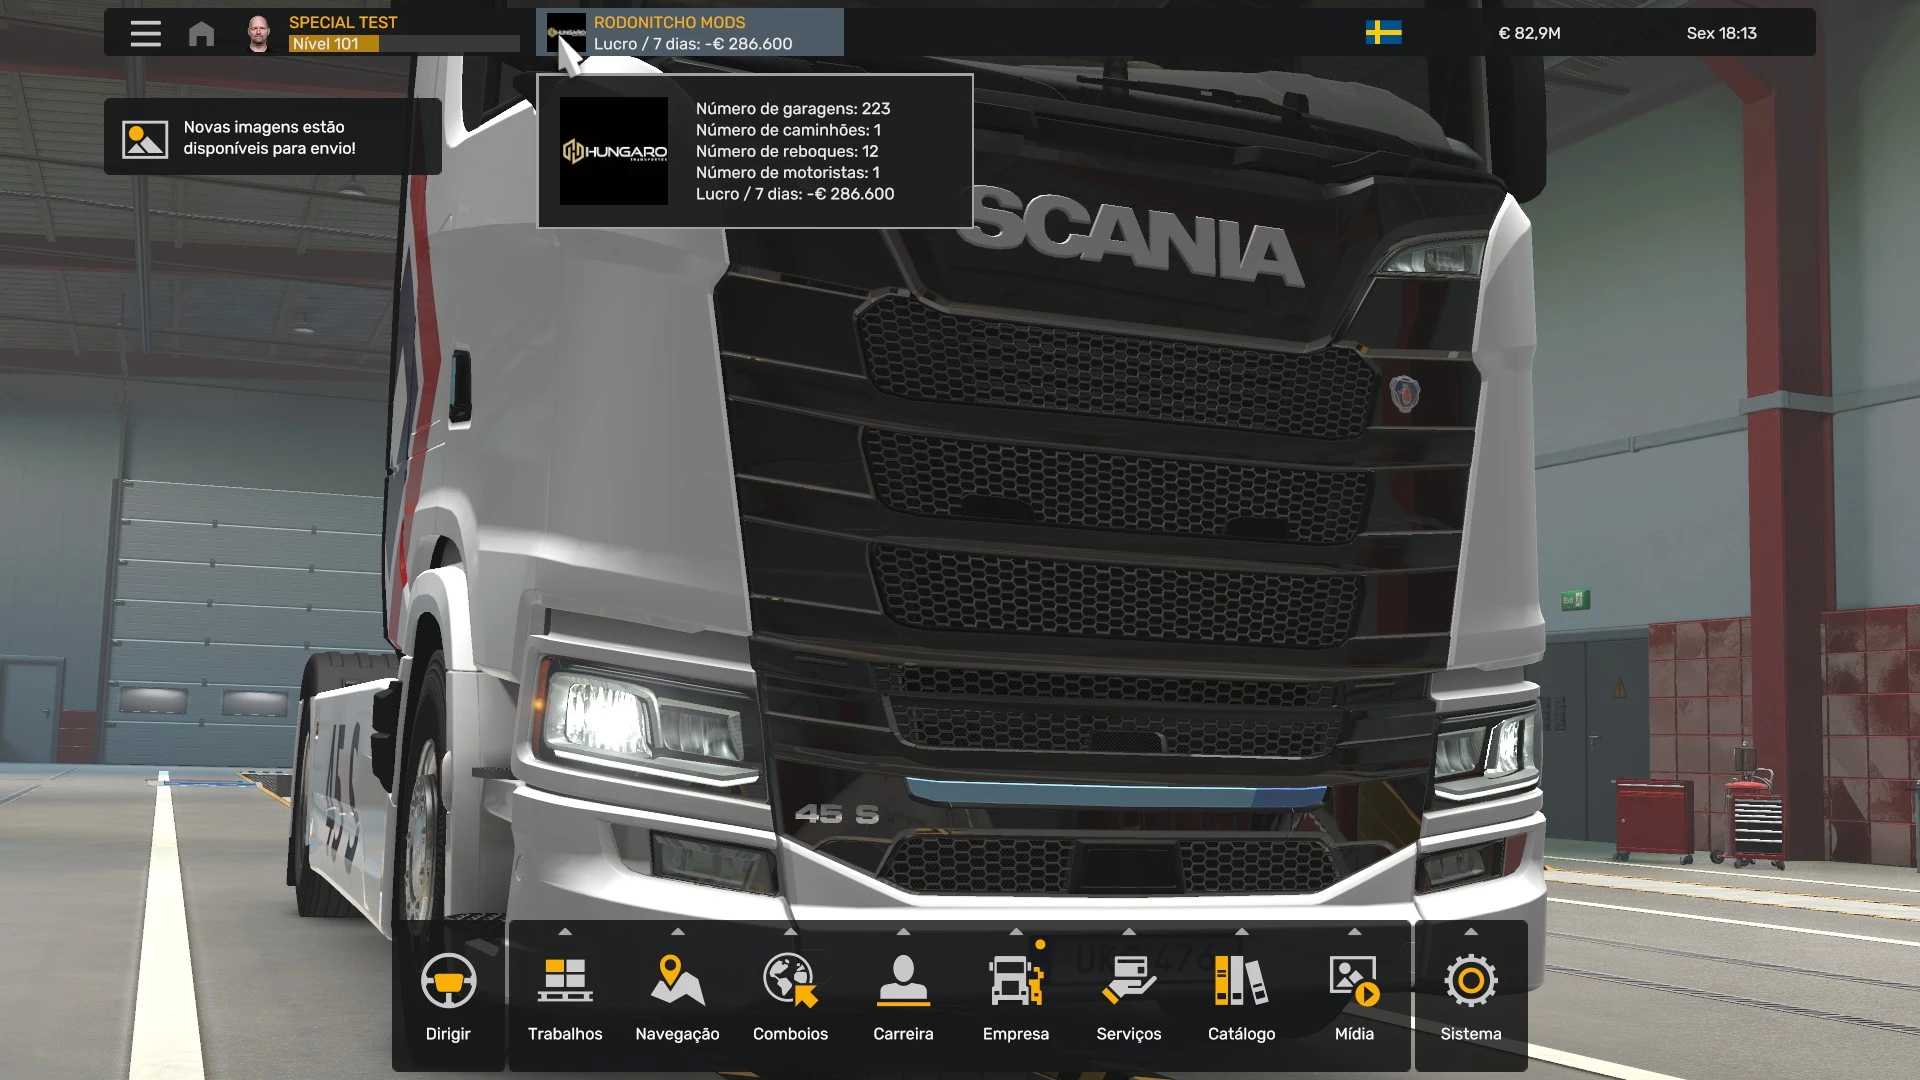
Task: Click the Dirigir steering wheel icon
Action: coord(448,981)
